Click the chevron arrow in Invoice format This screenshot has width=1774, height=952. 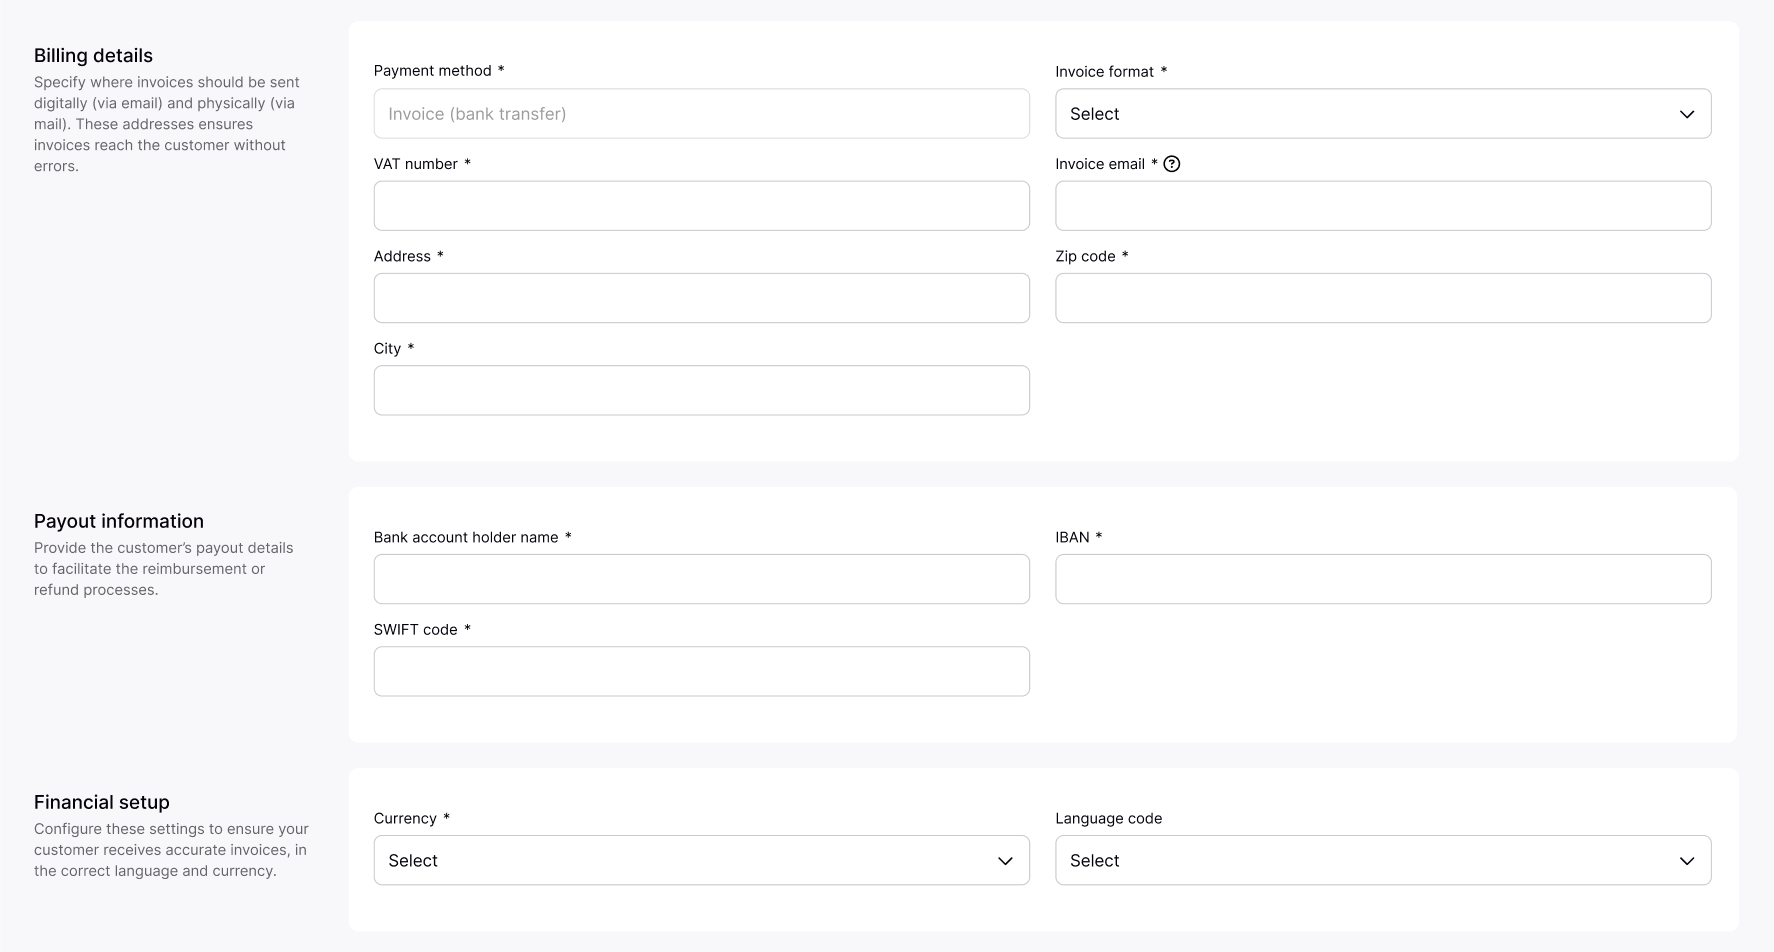pyautogui.click(x=1686, y=114)
